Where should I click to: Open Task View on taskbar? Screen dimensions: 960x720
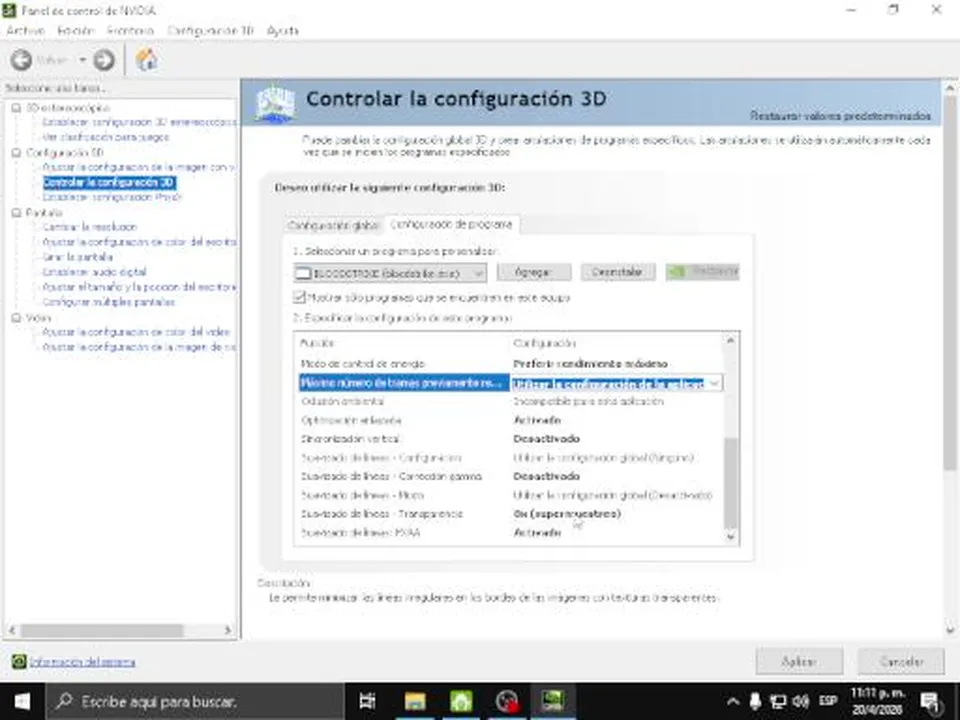(x=367, y=702)
